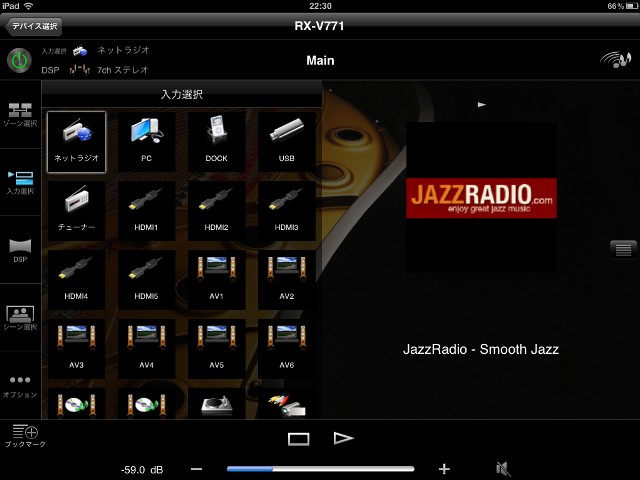Open 入力選択 input selection sidebar tab
Viewport: 640px width, 480px height.
[20, 182]
